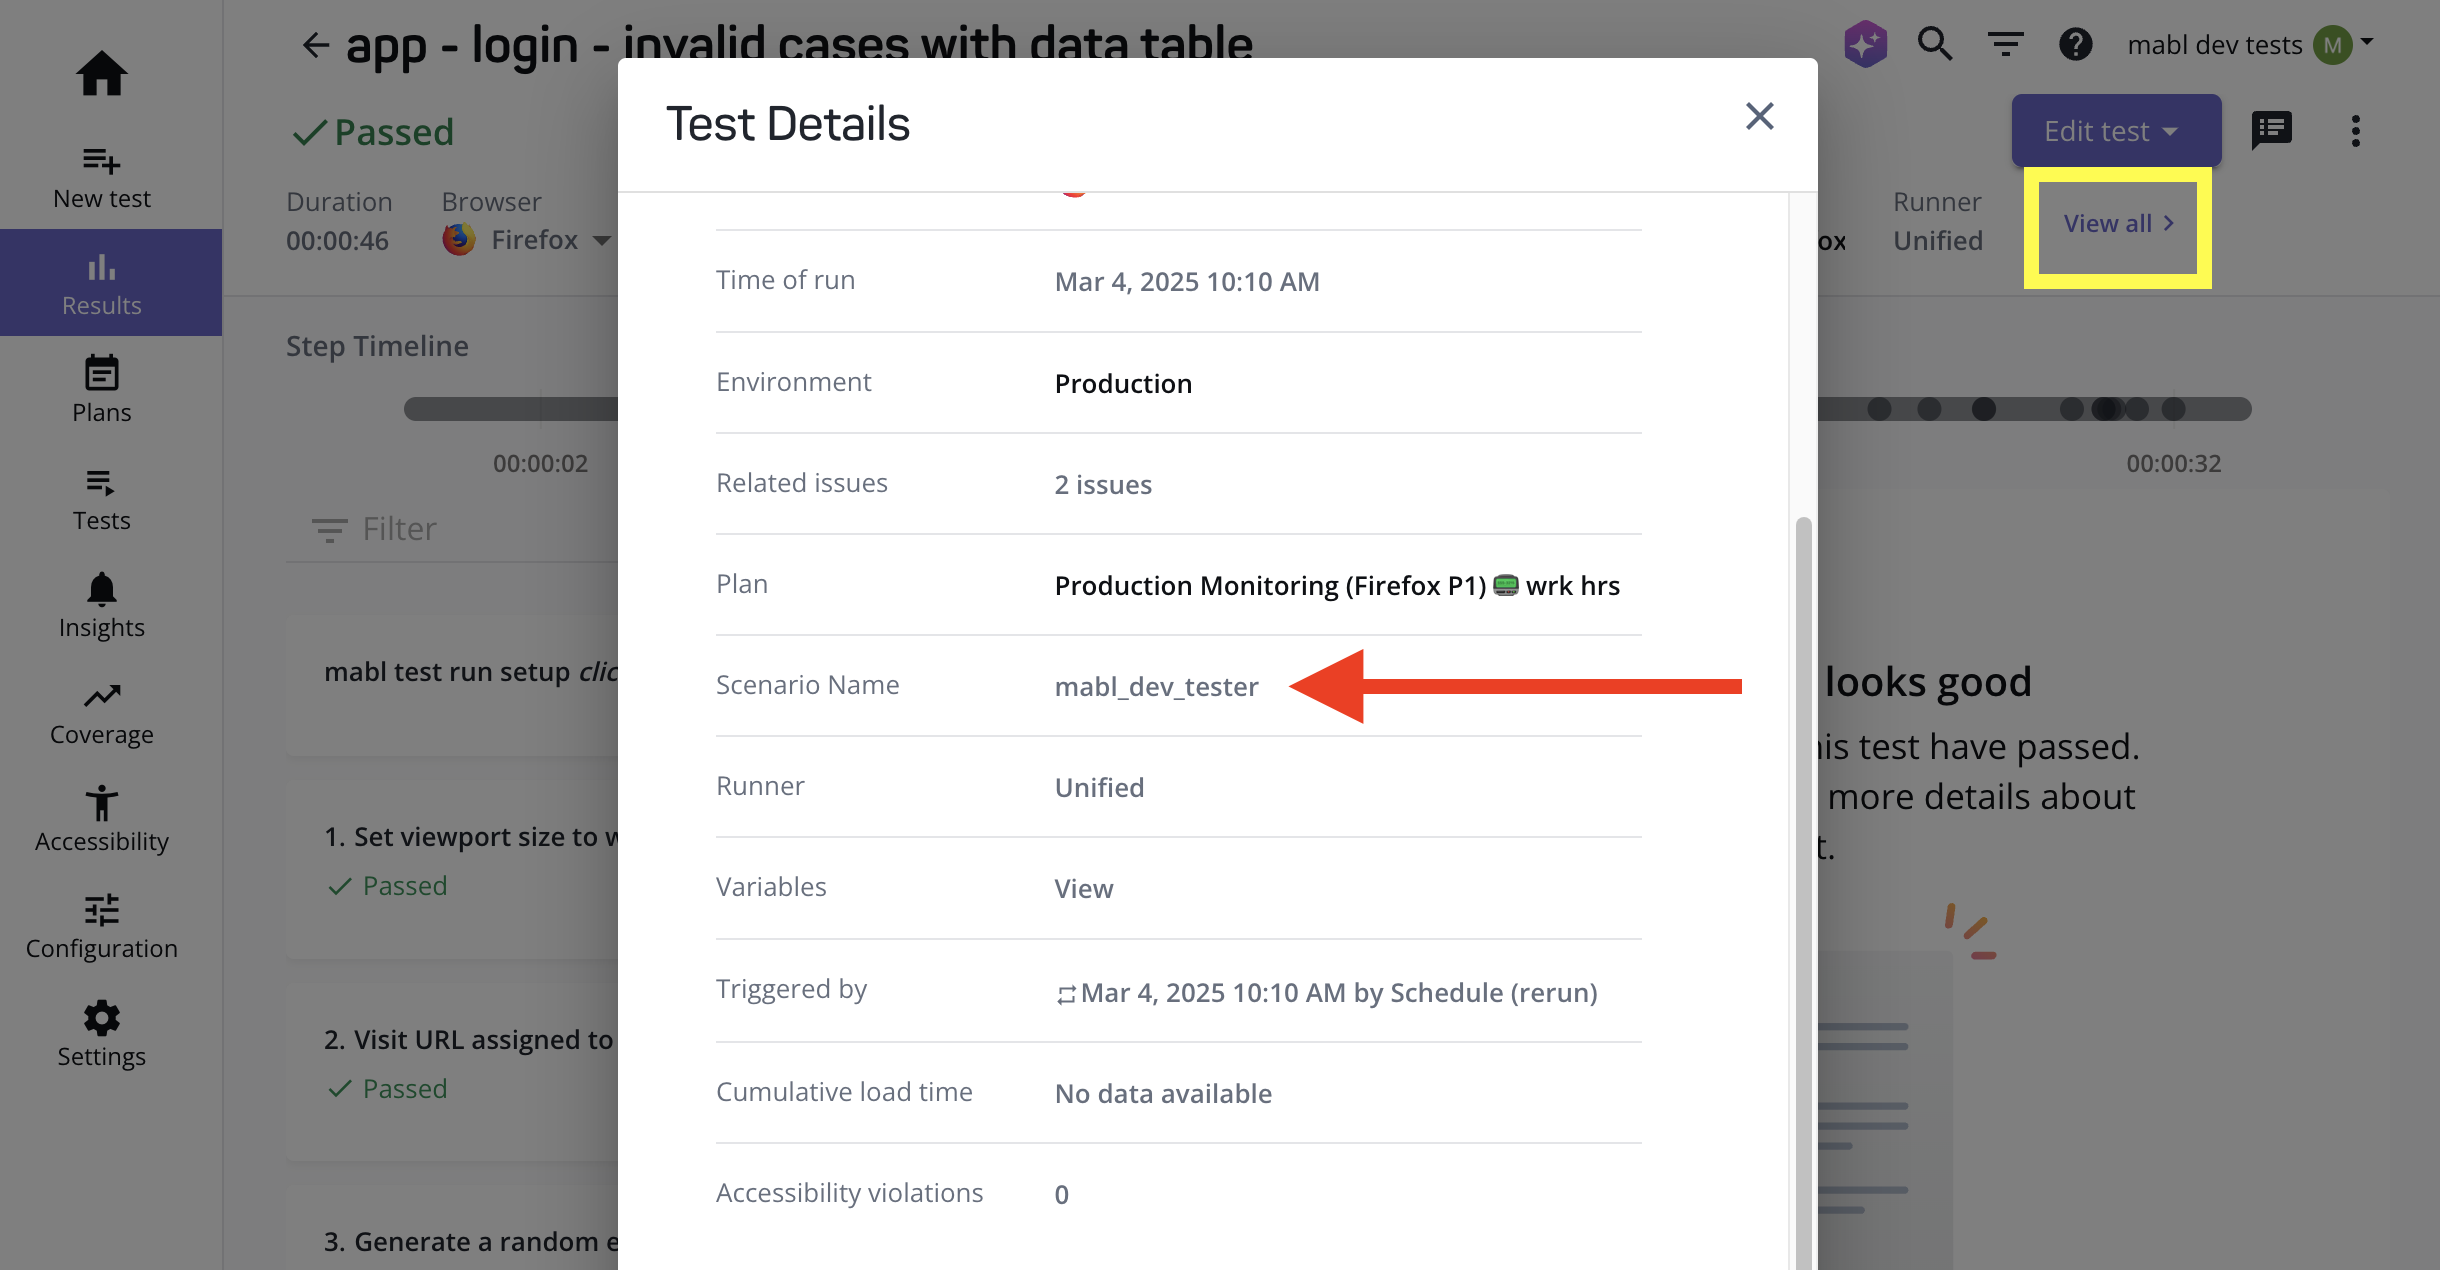Click the M user avatar
This screenshot has height=1270, width=2440.
tap(2333, 45)
